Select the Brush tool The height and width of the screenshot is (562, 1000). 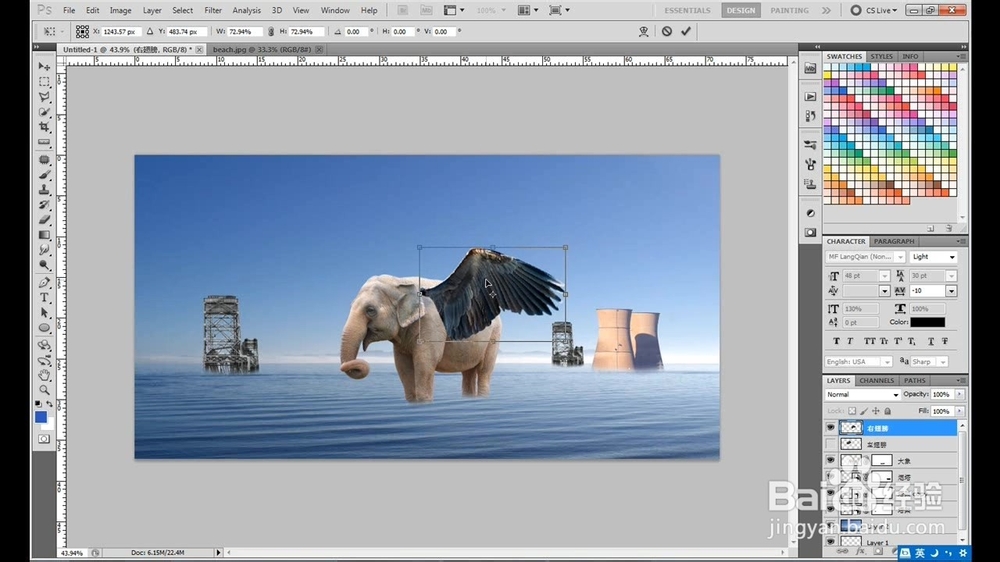44,174
